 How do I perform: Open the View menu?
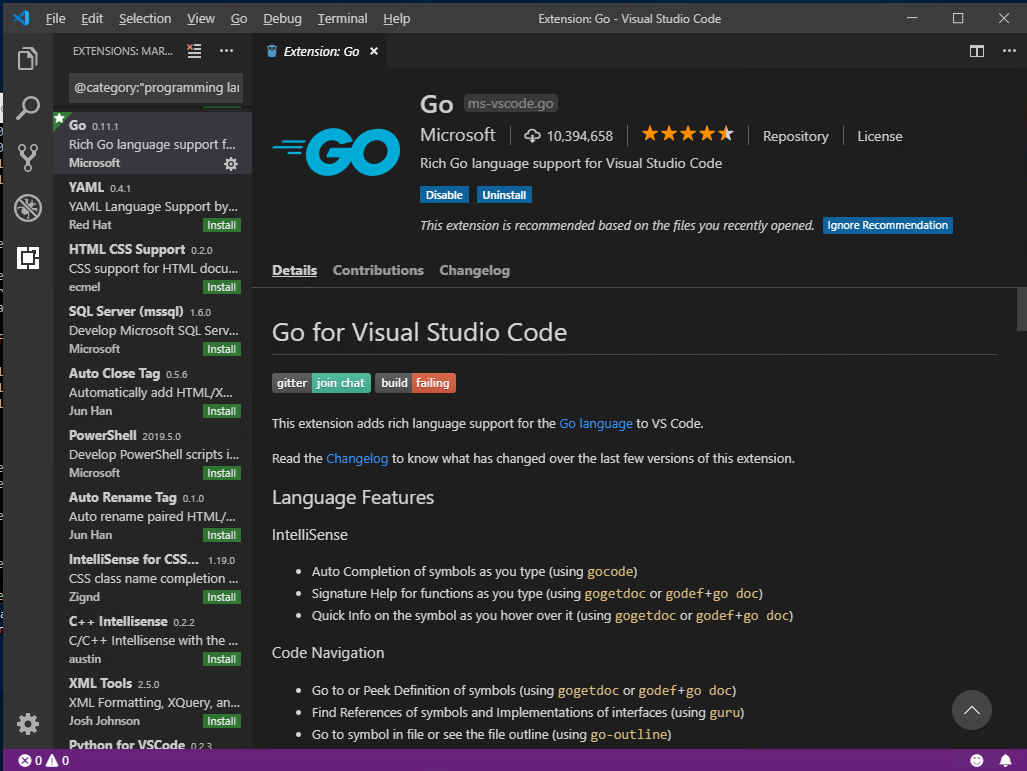pos(200,18)
